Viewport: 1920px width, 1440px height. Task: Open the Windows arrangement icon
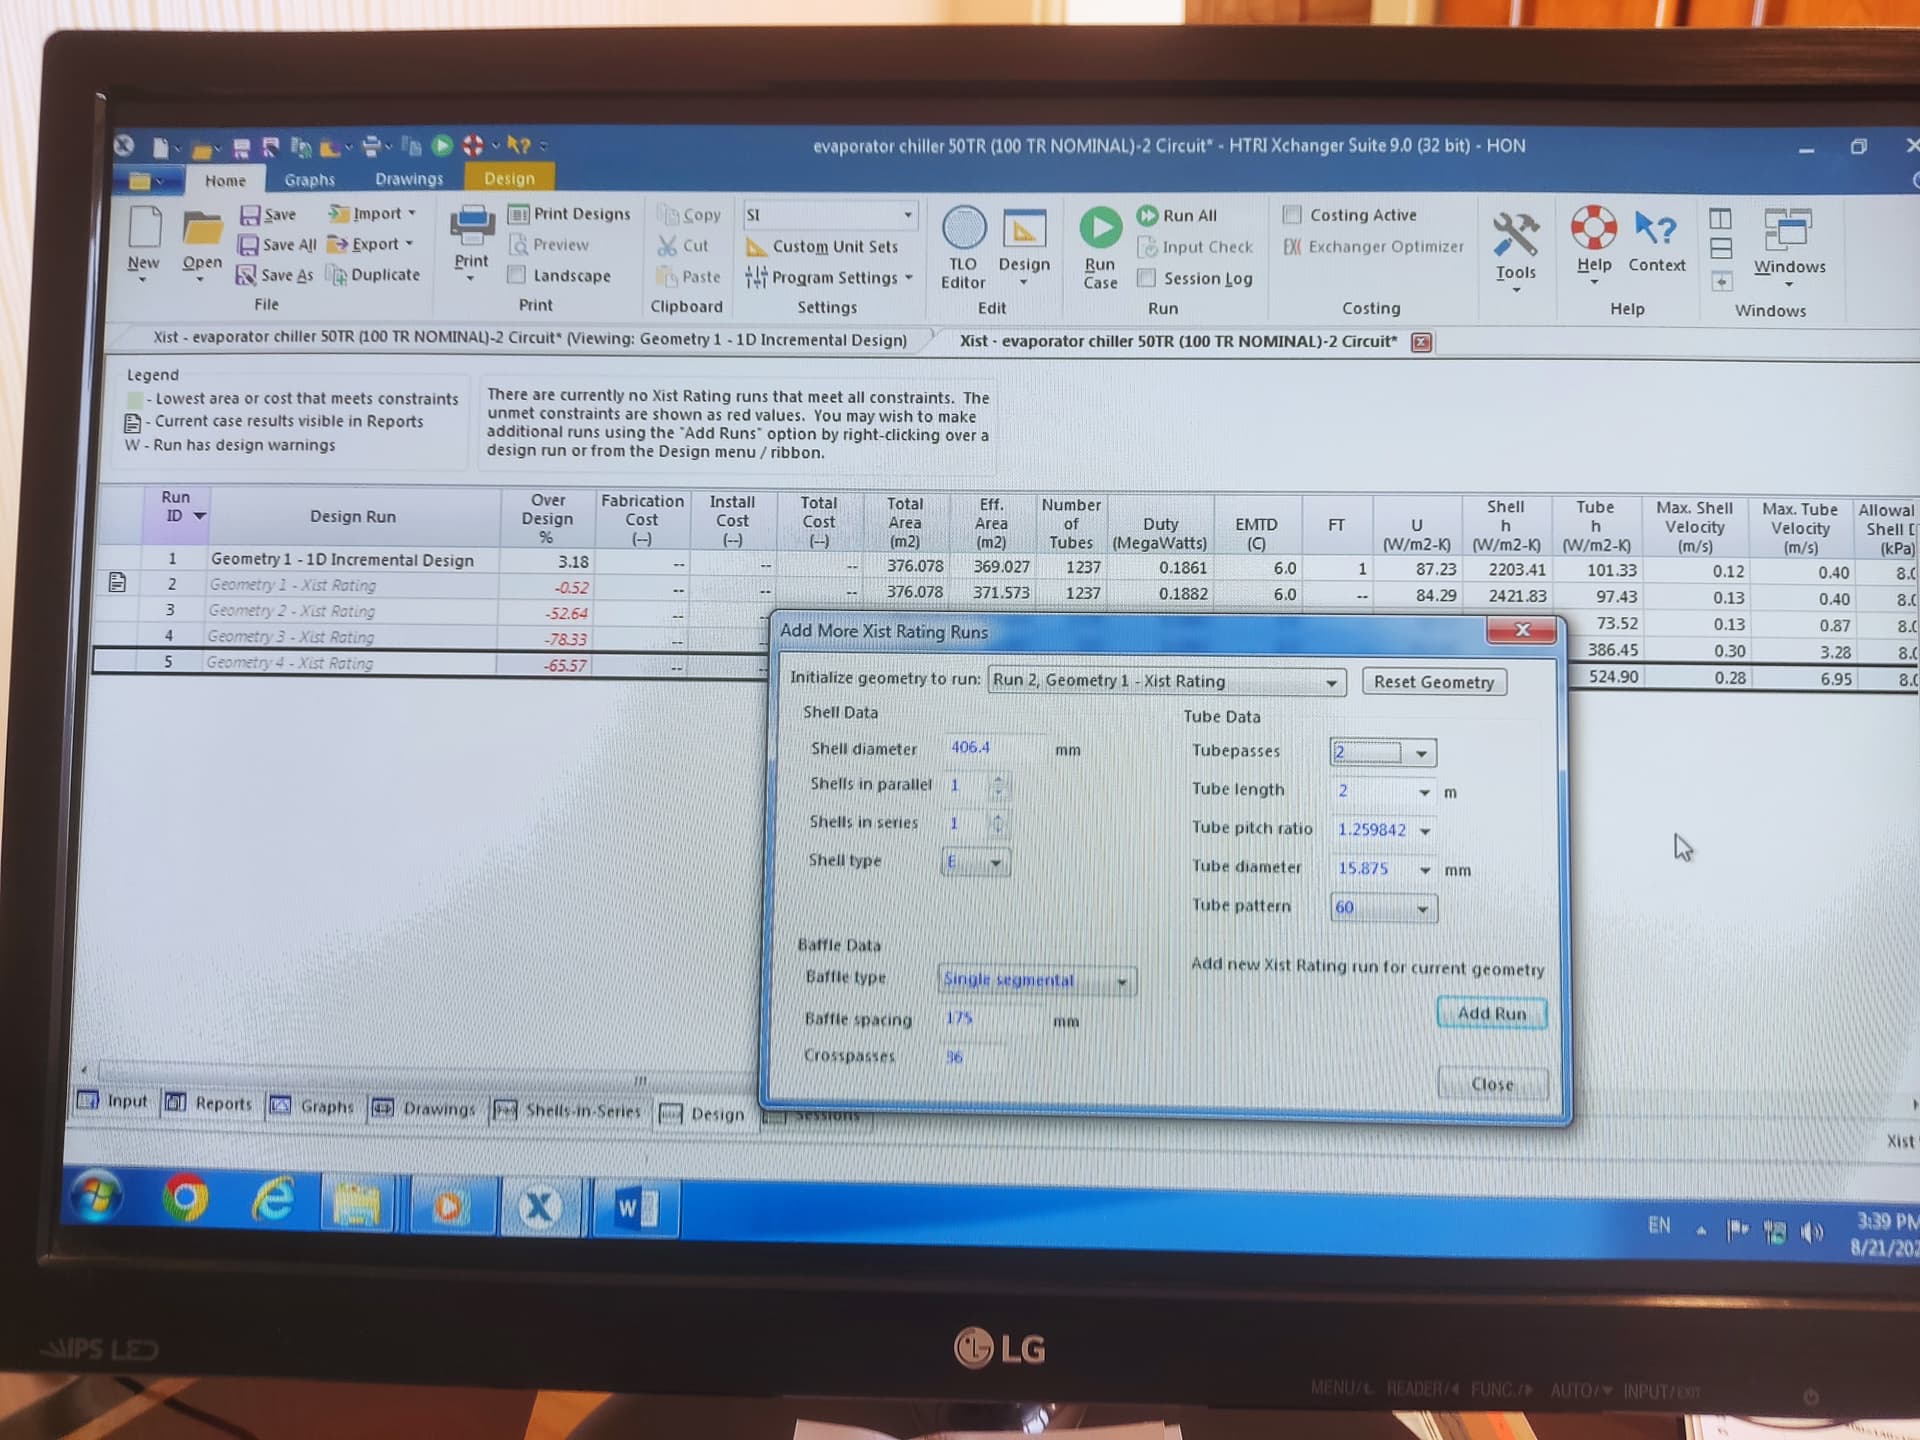point(1788,230)
